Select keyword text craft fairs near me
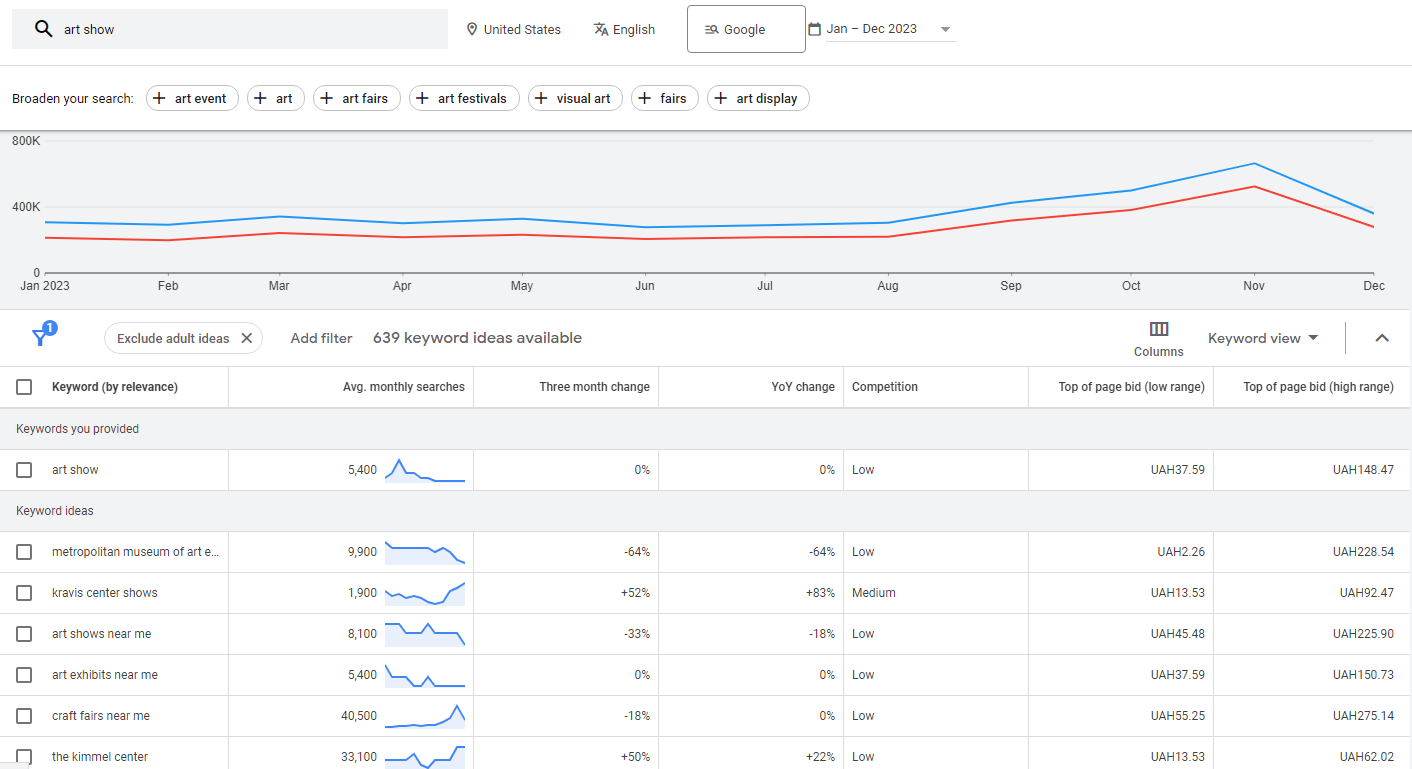 pyautogui.click(x=101, y=716)
